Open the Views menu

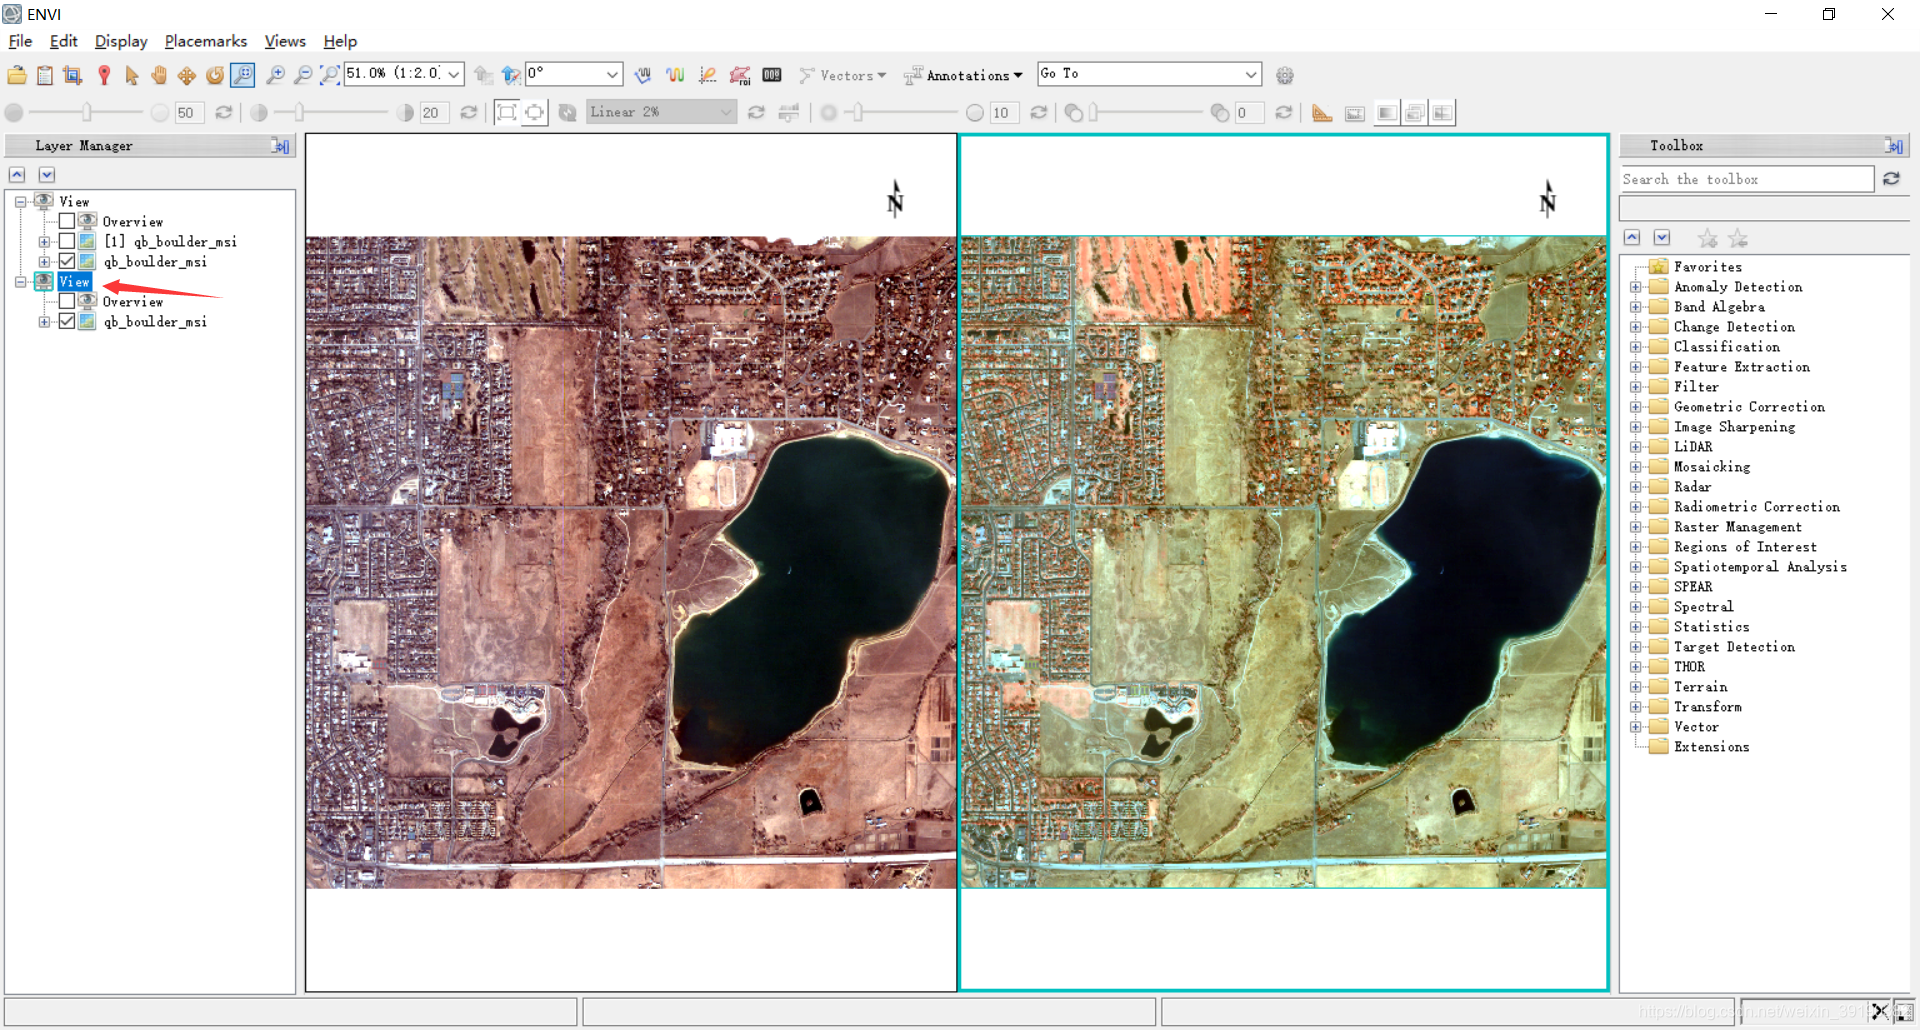pos(285,41)
